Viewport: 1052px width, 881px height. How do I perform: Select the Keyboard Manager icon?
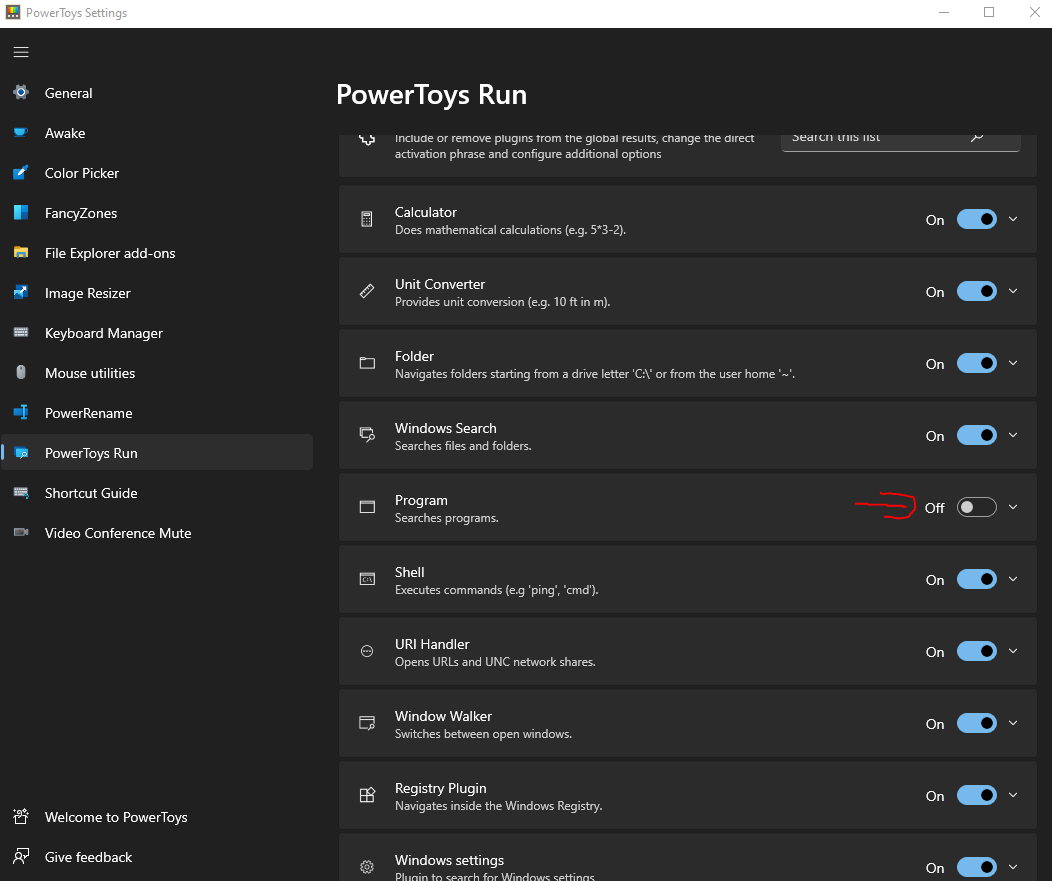(20, 332)
